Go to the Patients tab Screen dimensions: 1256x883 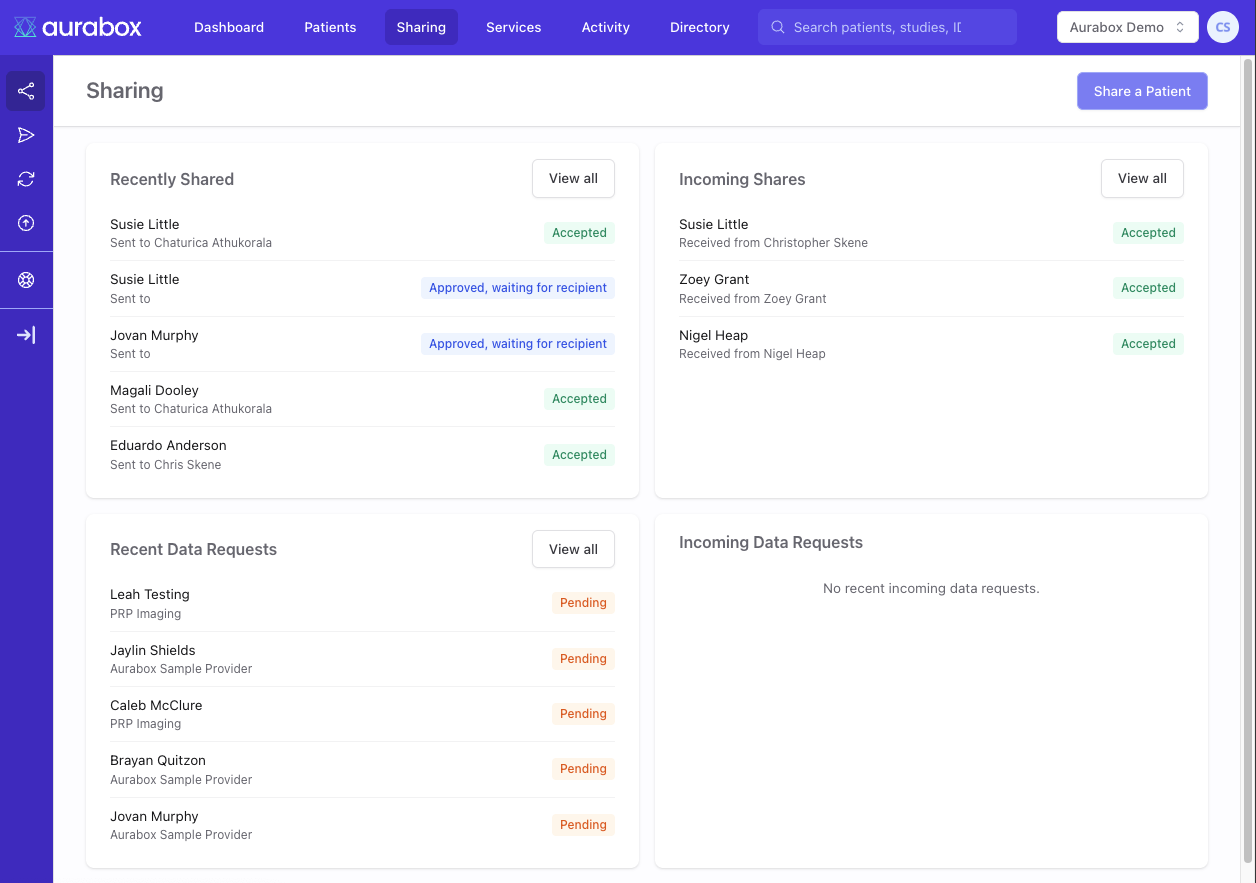(x=330, y=27)
